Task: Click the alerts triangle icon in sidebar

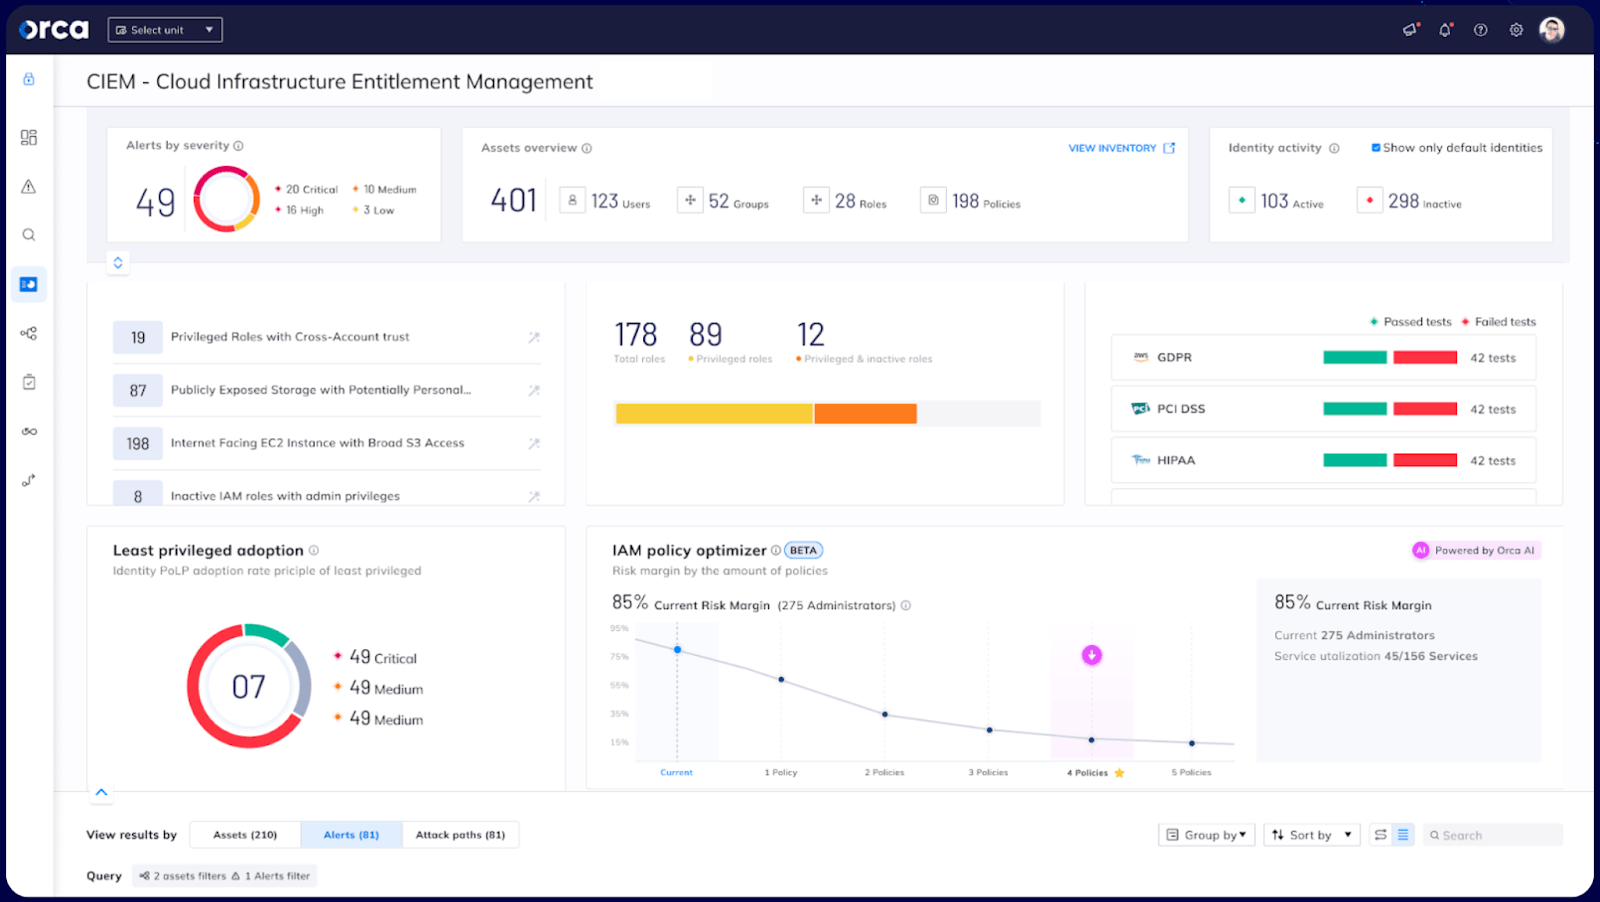Action: pos(29,186)
